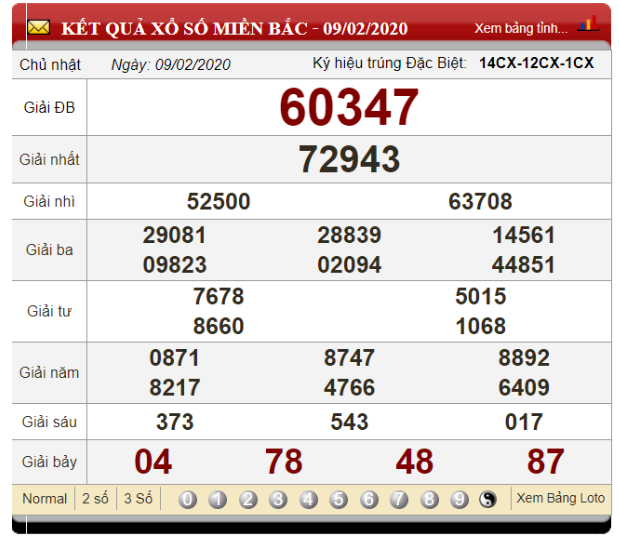This screenshot has width=619, height=542.
Task: Select digit 6 filter circle
Action: [369, 499]
